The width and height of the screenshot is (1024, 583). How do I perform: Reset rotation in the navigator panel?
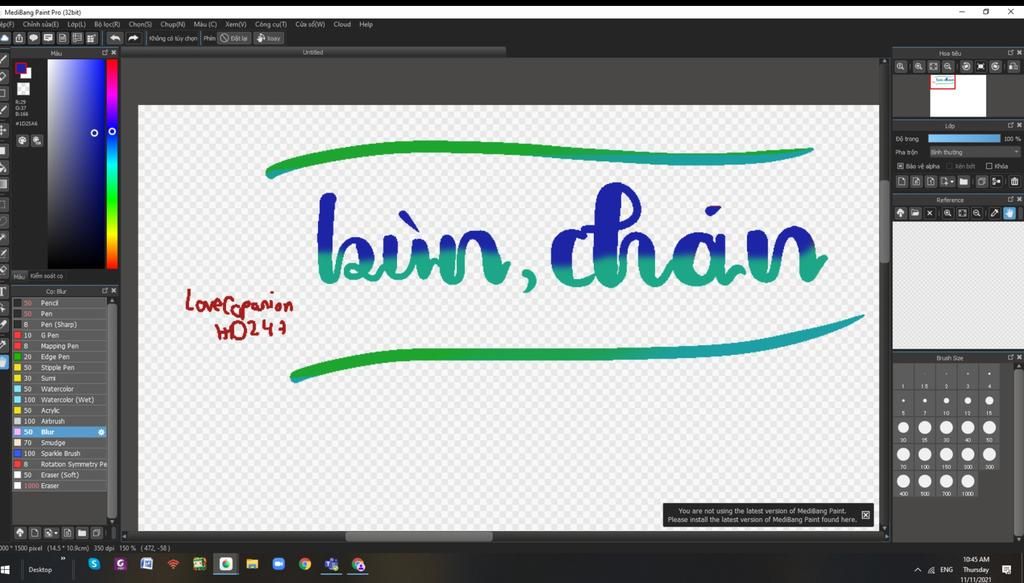pos(980,67)
